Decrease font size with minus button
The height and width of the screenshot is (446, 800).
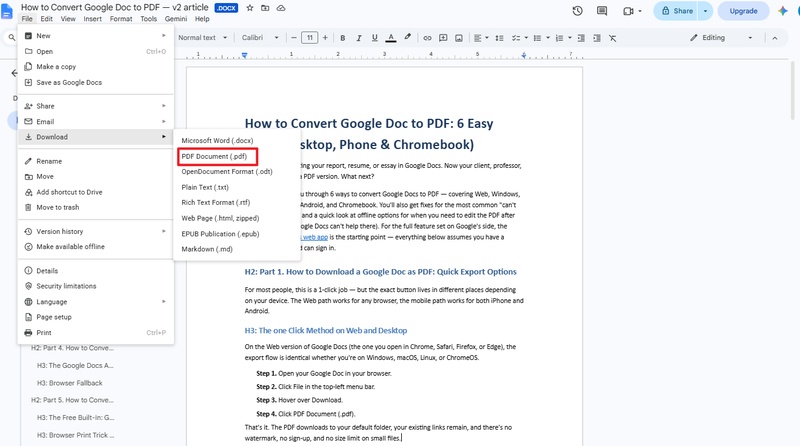coord(293,38)
